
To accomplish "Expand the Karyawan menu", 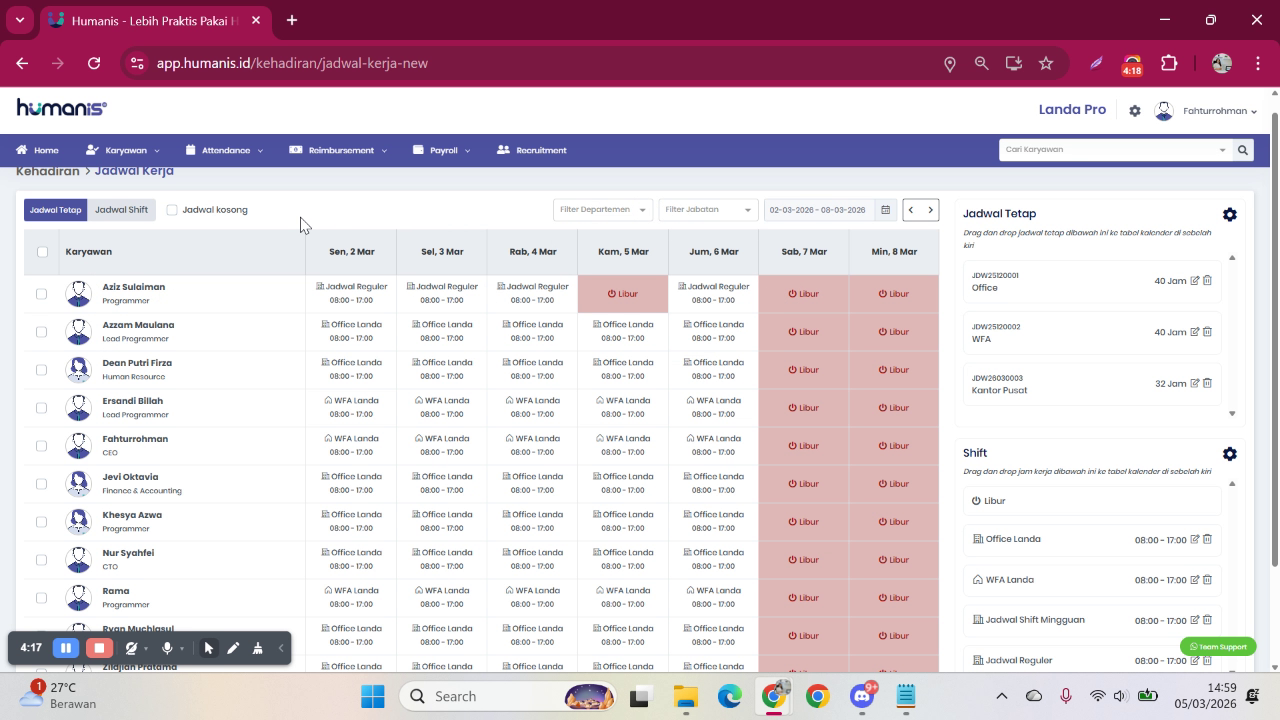I will pos(123,150).
